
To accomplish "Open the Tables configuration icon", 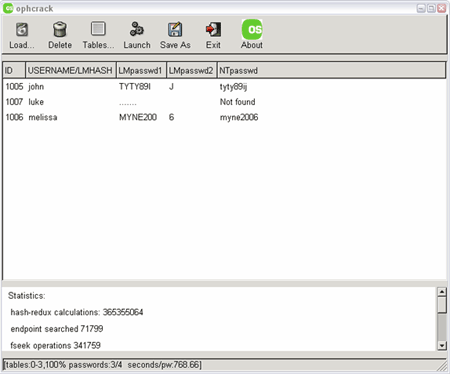I will pyautogui.click(x=98, y=29).
